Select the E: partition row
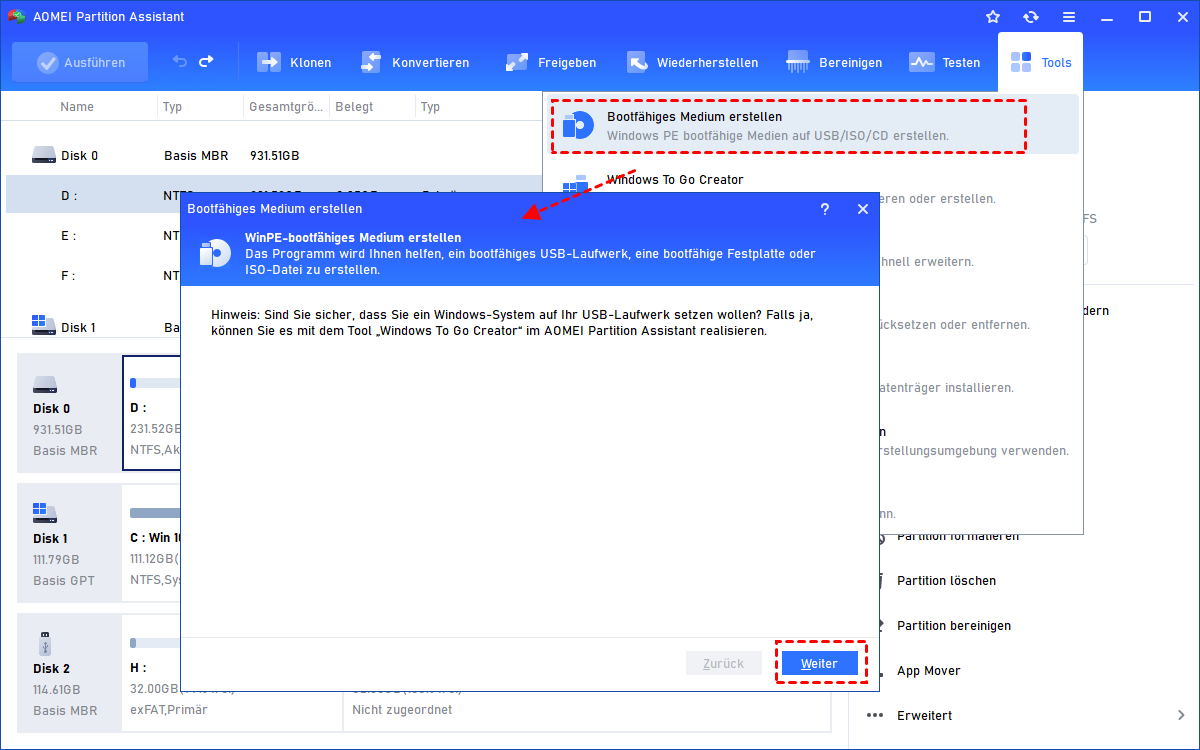The width and height of the screenshot is (1200, 750). [x=95, y=236]
